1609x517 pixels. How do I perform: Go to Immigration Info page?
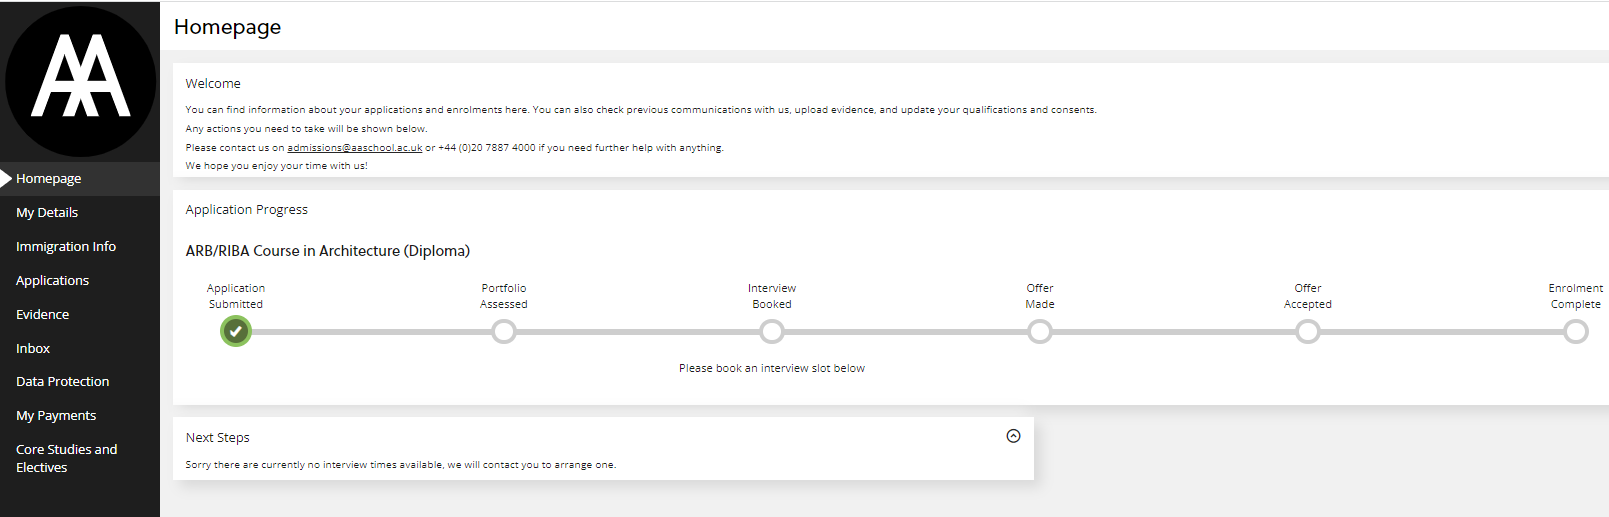(x=66, y=247)
